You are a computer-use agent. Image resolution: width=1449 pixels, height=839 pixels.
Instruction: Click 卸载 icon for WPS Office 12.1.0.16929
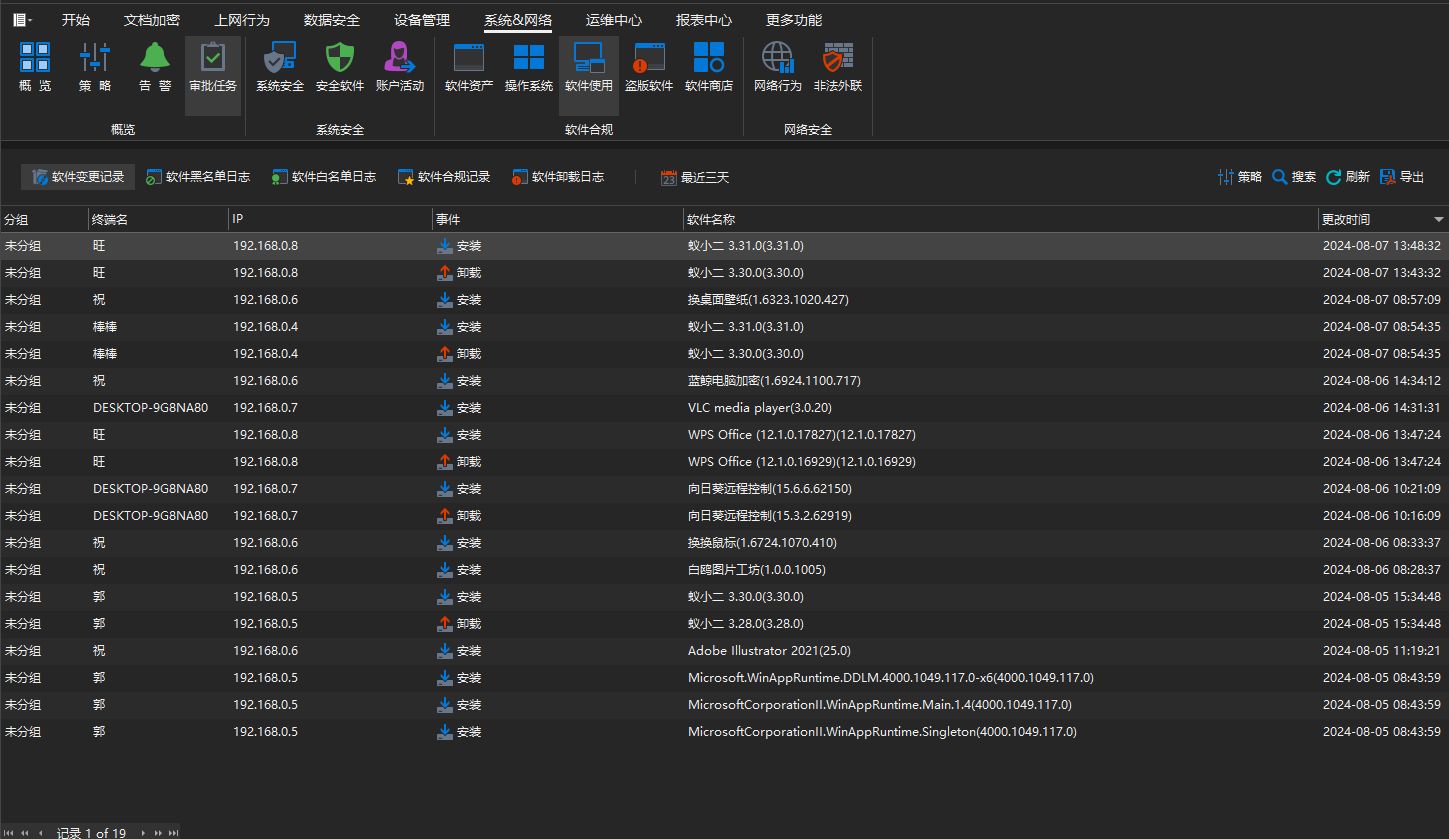445,461
